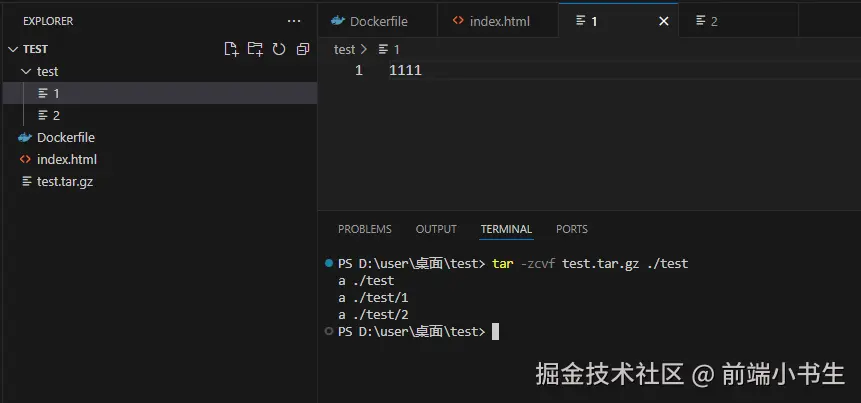
Task: Click the Docker whale icon beside Dockerfile in Explorer
Action: click(x=25, y=137)
